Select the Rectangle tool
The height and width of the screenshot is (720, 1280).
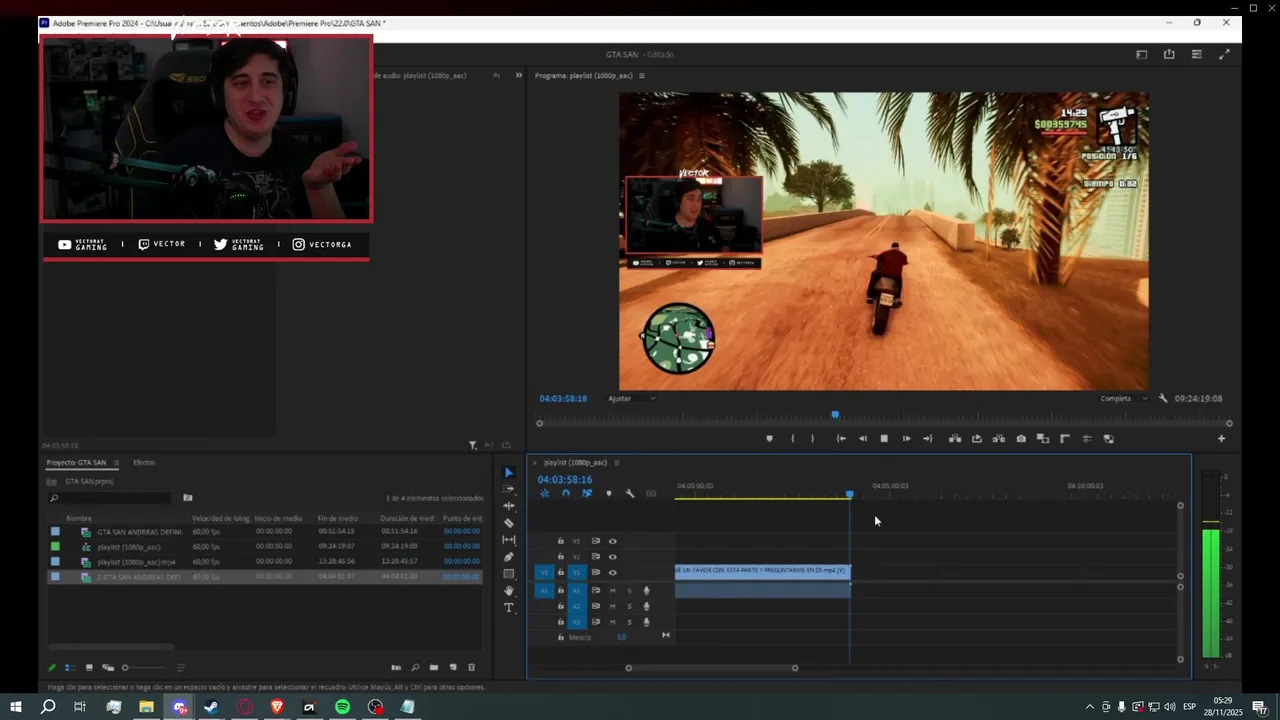click(x=509, y=574)
